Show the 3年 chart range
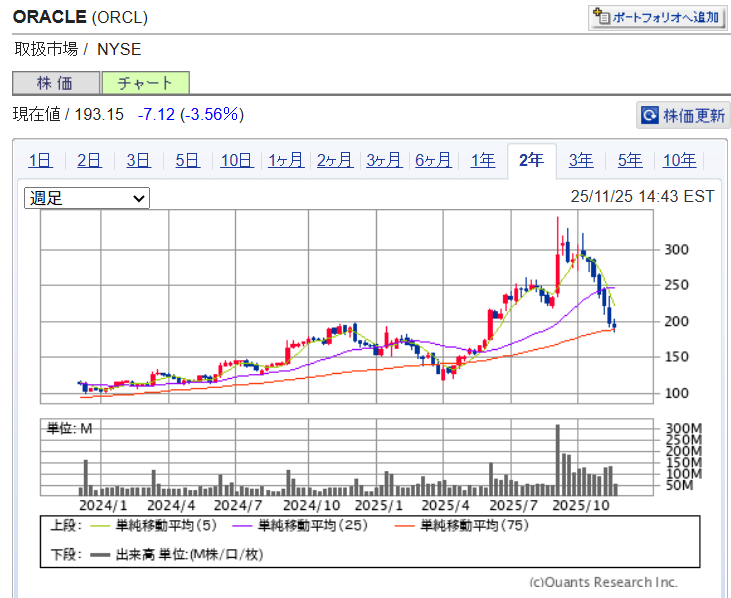The image size is (731, 598). [x=581, y=160]
